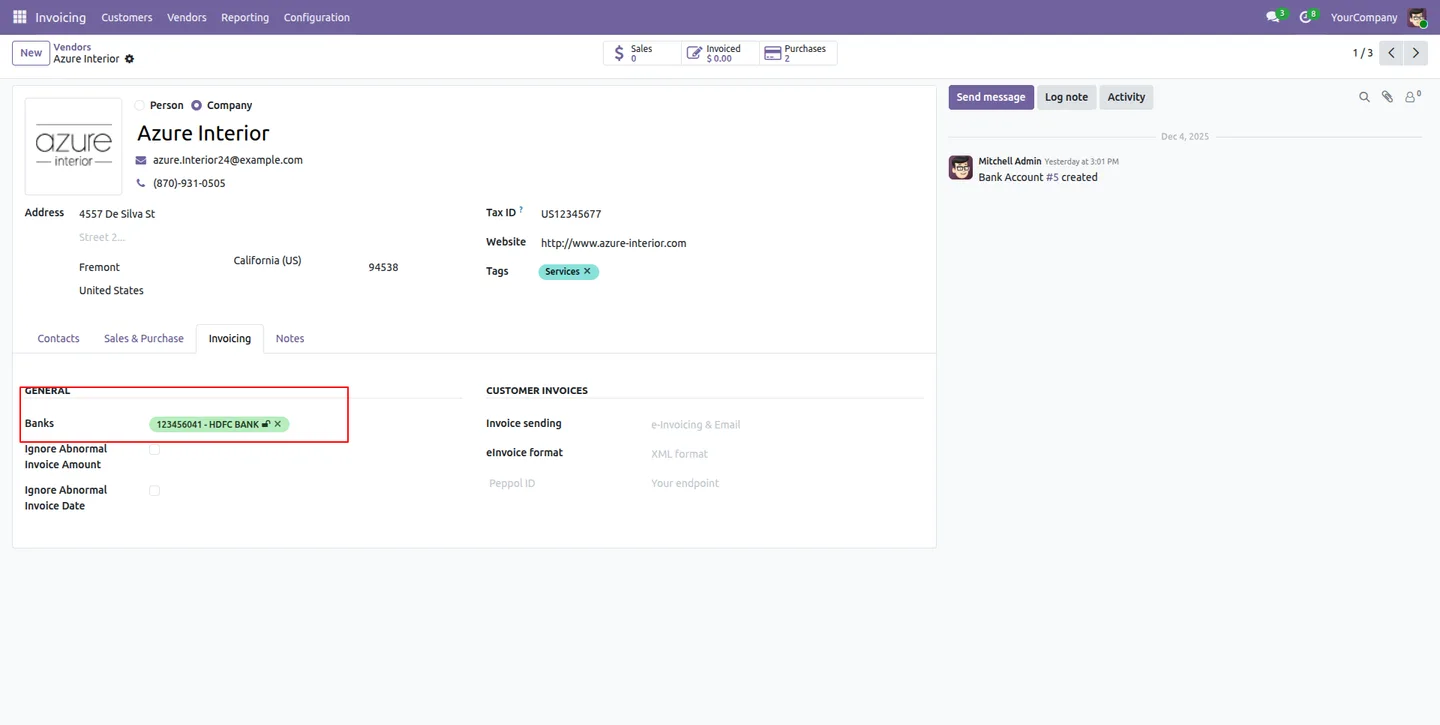Image resolution: width=1440 pixels, height=725 pixels.
Task: Open the Vendors menu
Action: [x=187, y=17]
